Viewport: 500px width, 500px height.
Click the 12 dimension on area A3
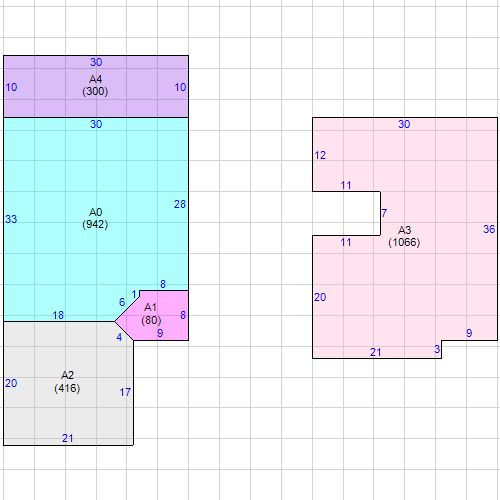click(320, 155)
